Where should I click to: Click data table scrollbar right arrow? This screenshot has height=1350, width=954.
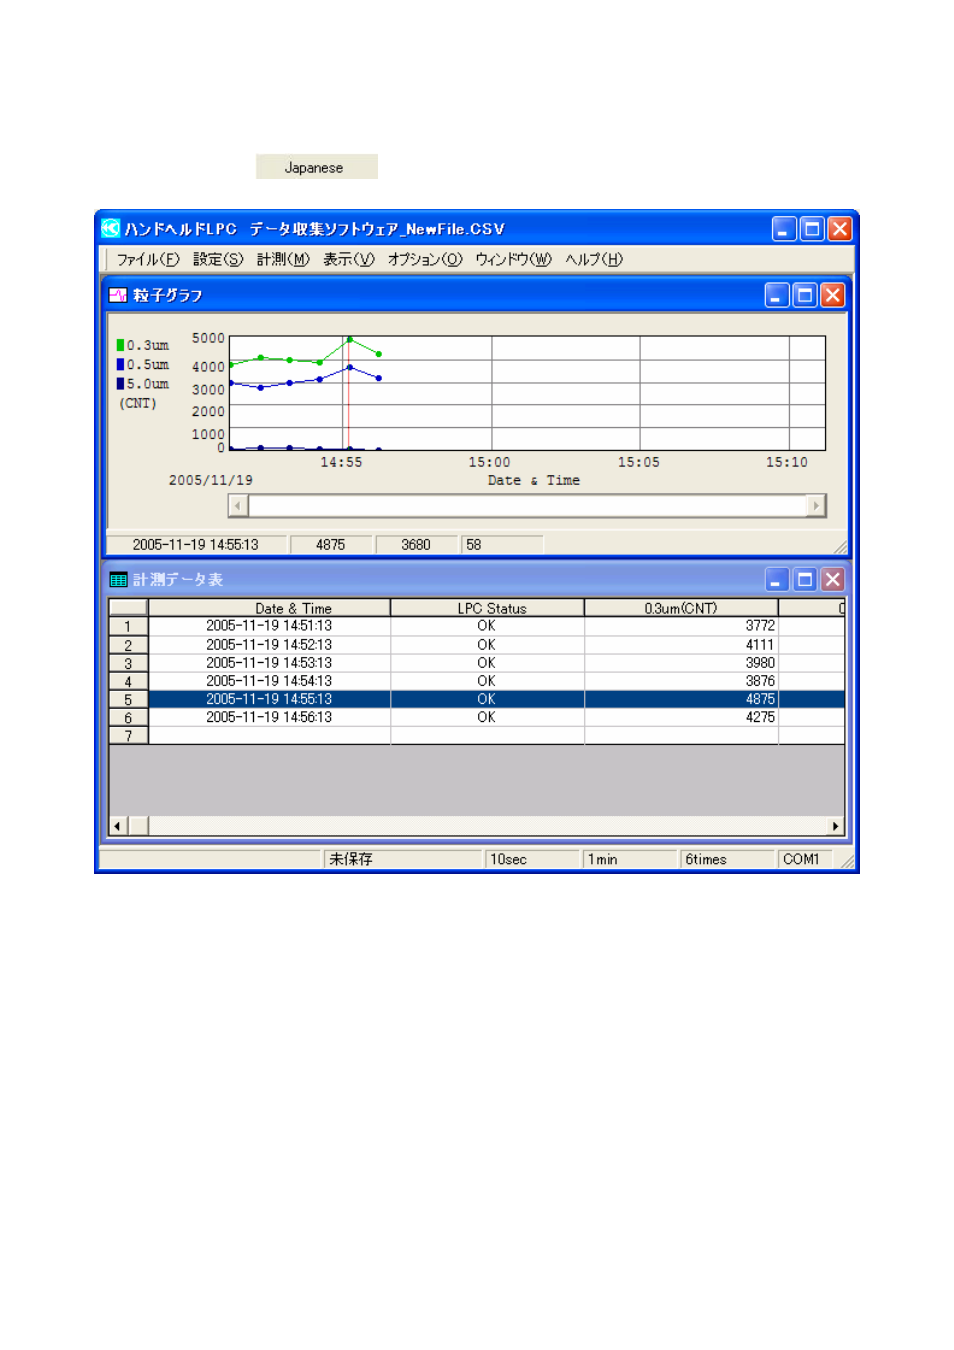click(835, 826)
